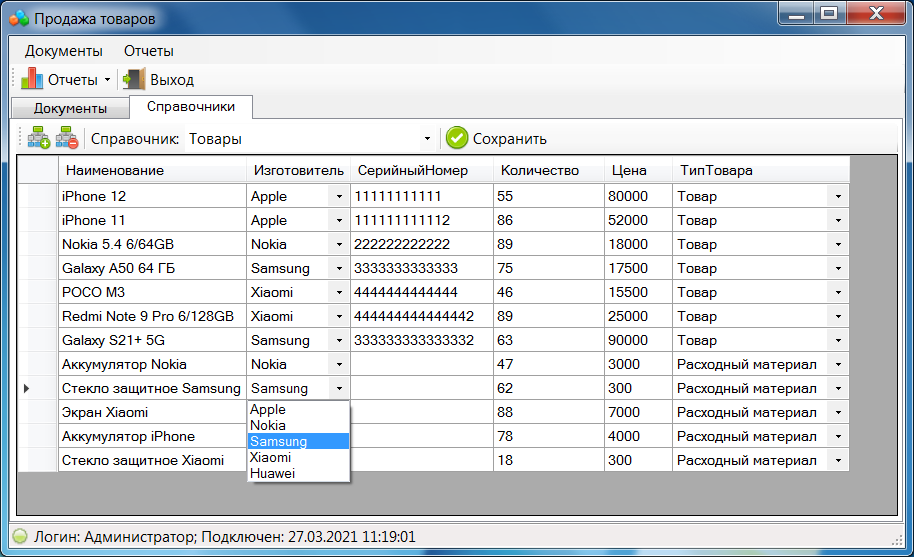The width and height of the screenshot is (914, 557).
Task: Click price 7000 cell for Экран Xiaomi
Action: (638, 413)
